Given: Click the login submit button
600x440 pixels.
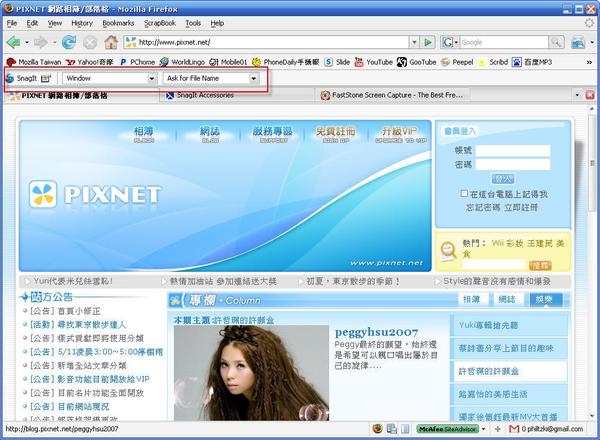Looking at the screenshot, I should [502, 179].
